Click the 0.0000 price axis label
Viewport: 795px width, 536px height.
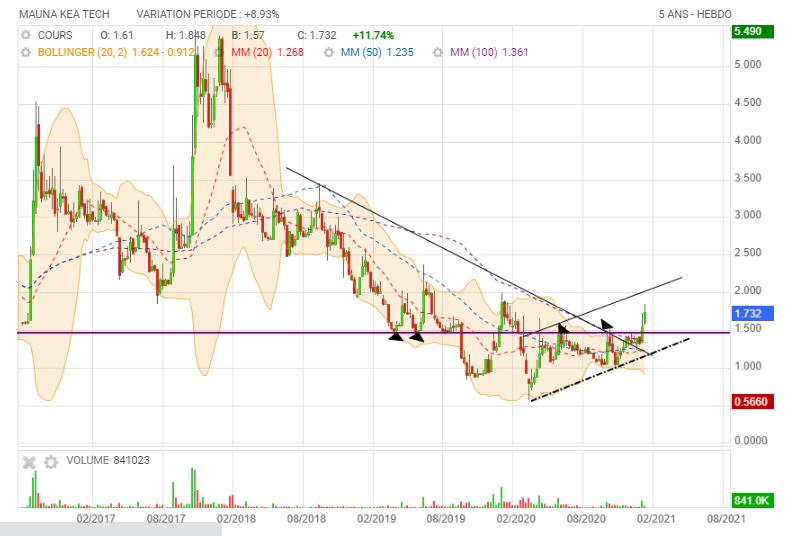click(x=751, y=441)
